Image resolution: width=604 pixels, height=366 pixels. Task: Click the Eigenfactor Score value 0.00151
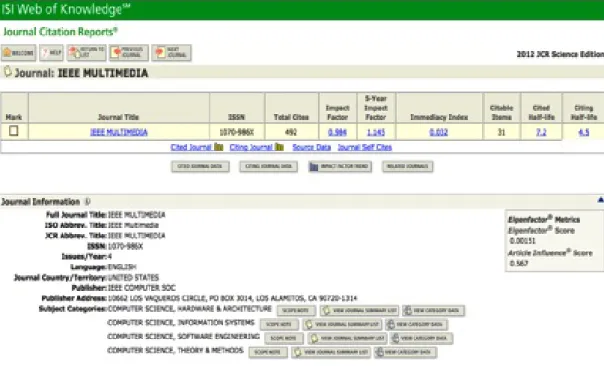(522, 241)
